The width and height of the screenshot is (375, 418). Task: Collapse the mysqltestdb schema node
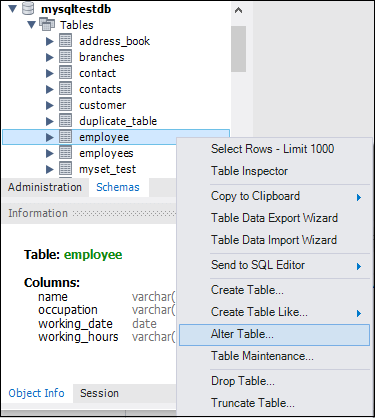coord(12,9)
